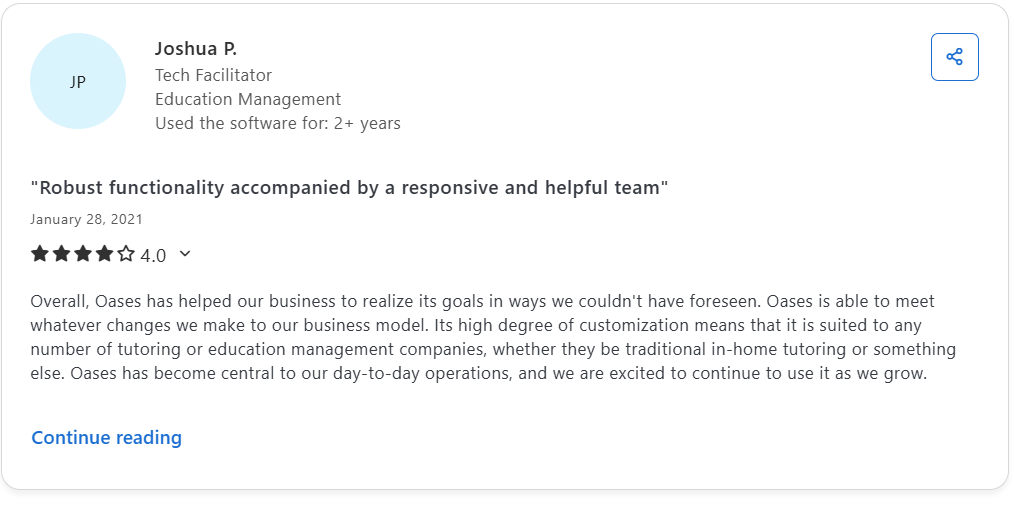Select the Tech Facilitator job title
This screenshot has width=1014, height=507.
tap(213, 75)
